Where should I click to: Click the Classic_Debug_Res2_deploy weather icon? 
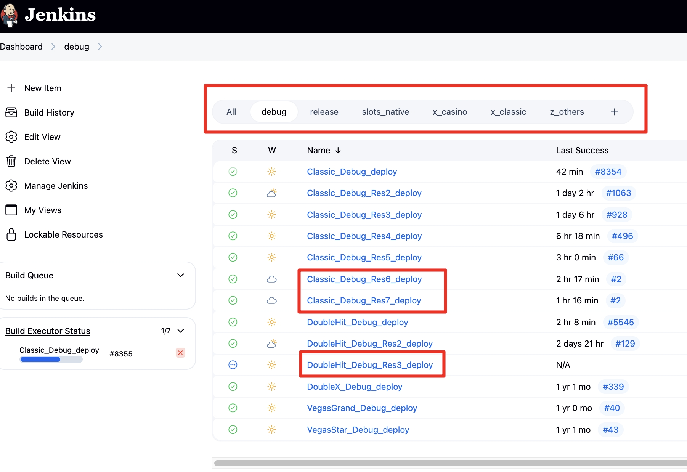pos(271,193)
